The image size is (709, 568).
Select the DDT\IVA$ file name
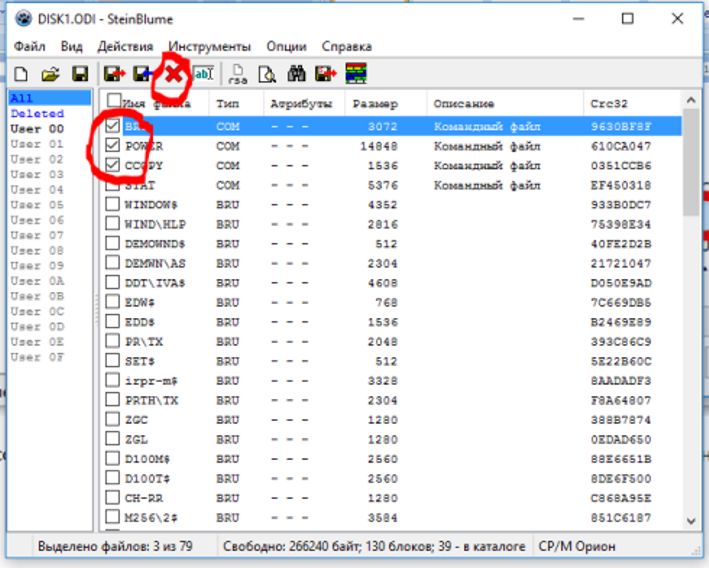click(x=155, y=283)
